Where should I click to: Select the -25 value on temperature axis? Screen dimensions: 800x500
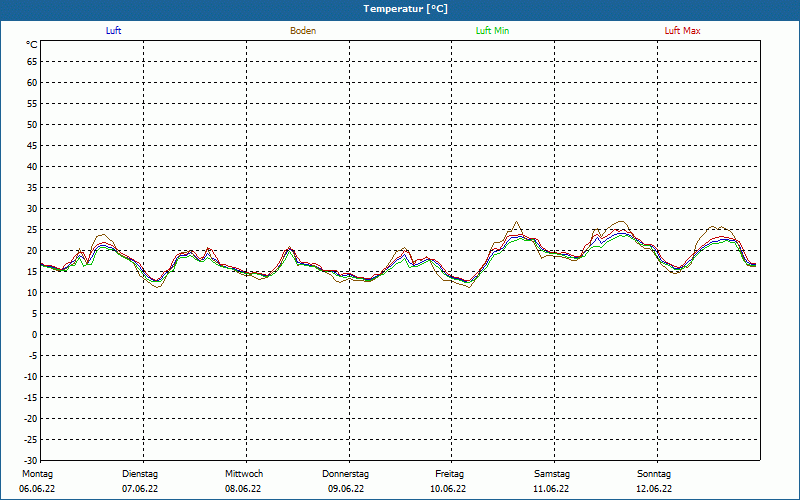click(31, 439)
